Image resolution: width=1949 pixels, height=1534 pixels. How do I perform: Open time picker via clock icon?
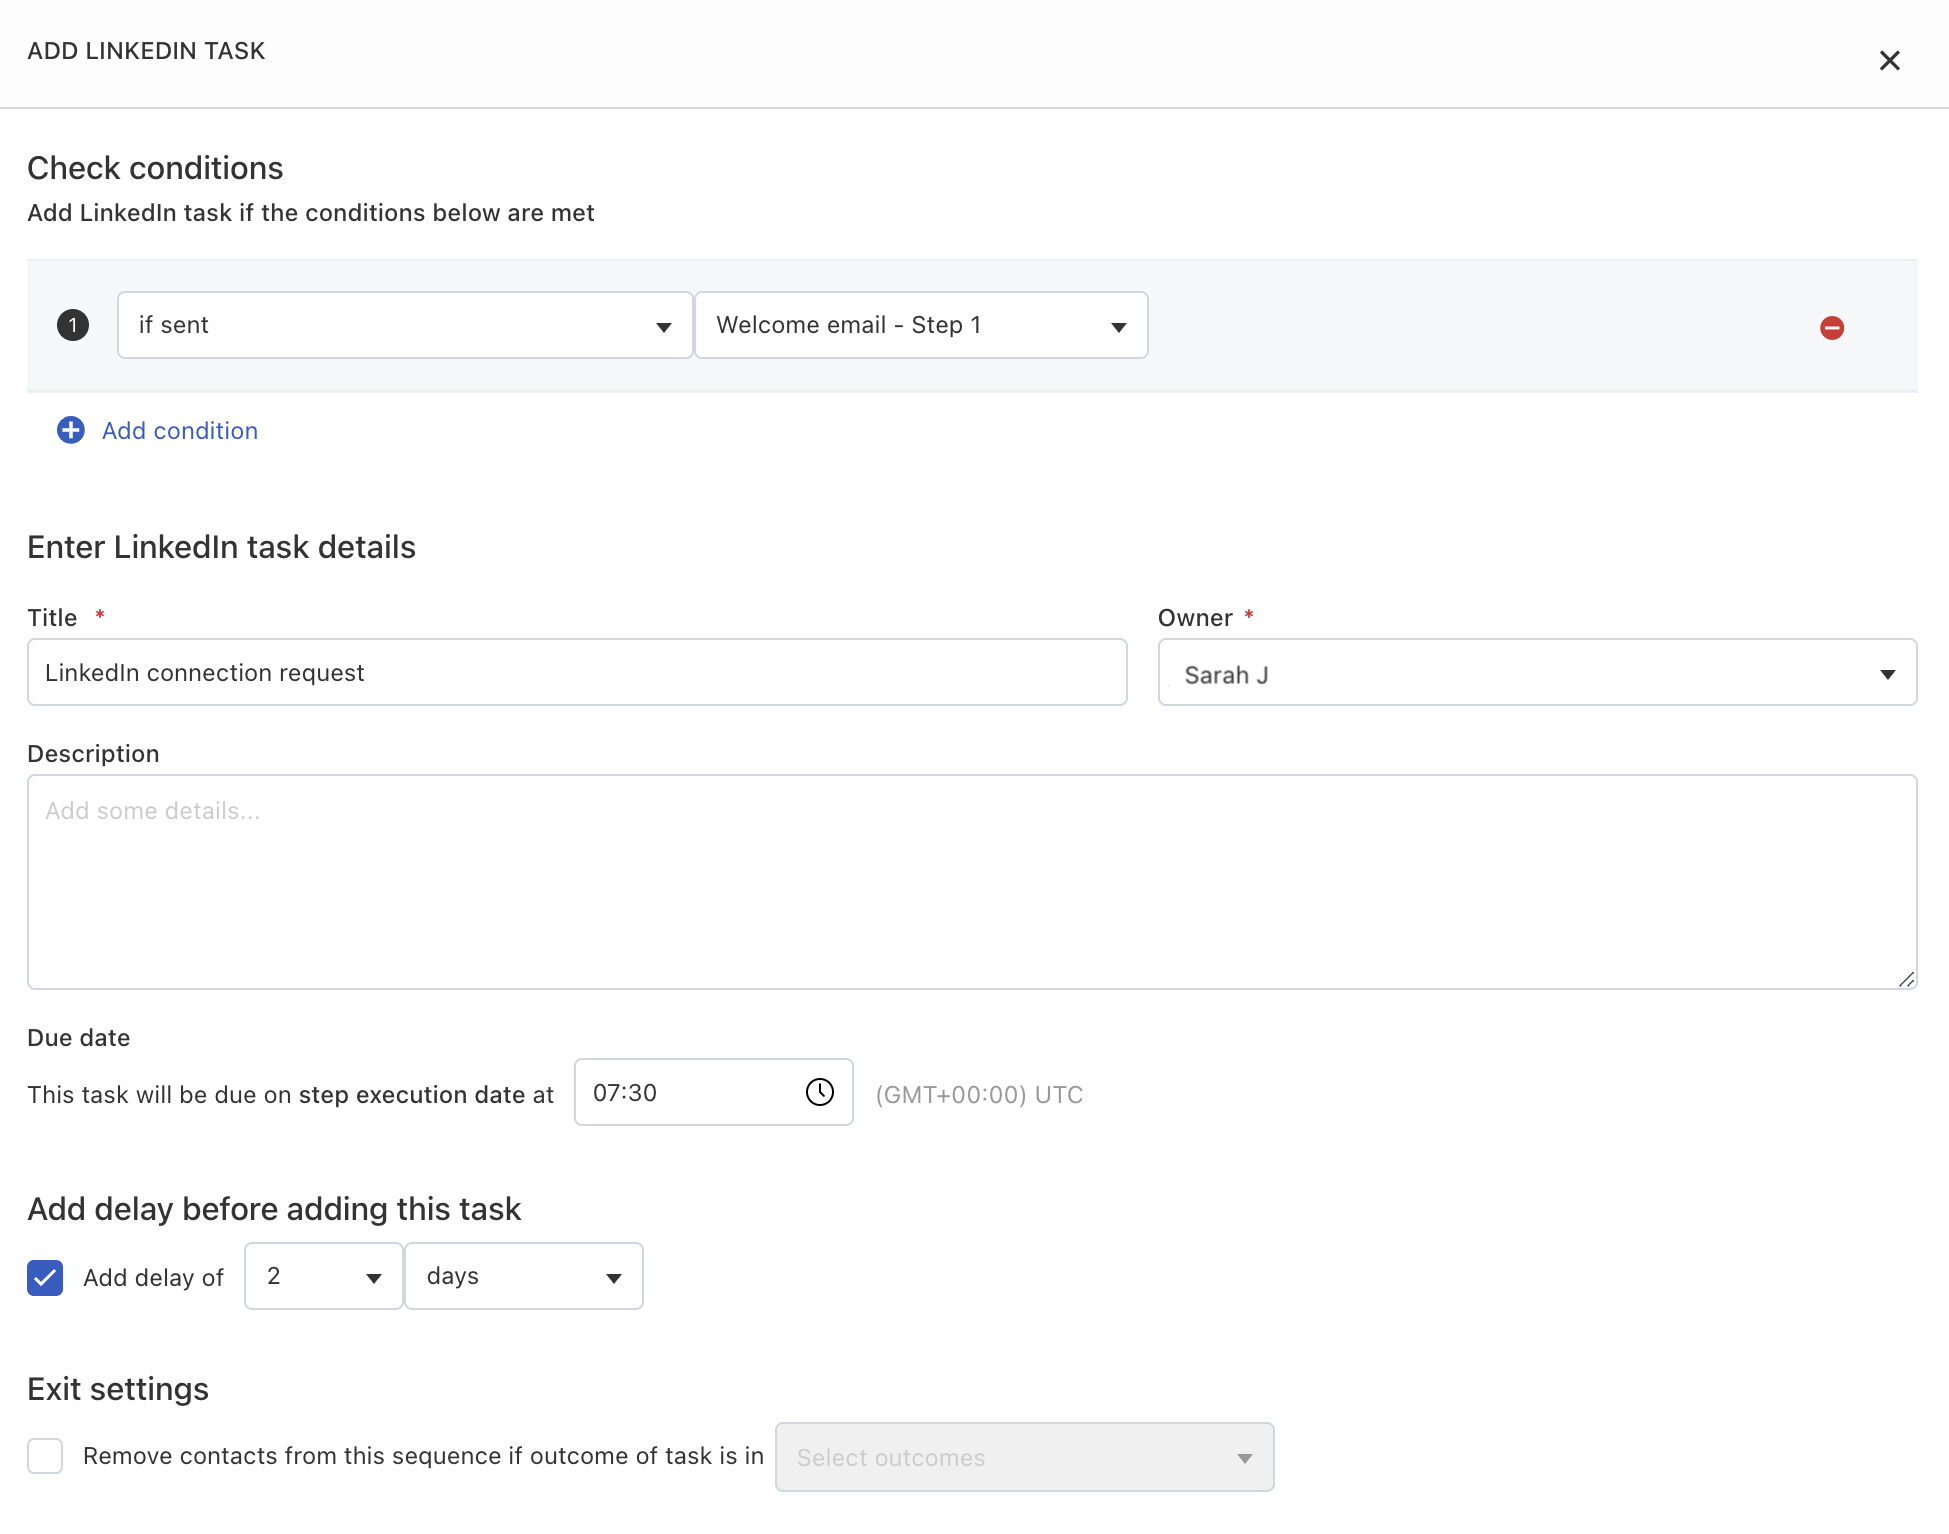820,1092
